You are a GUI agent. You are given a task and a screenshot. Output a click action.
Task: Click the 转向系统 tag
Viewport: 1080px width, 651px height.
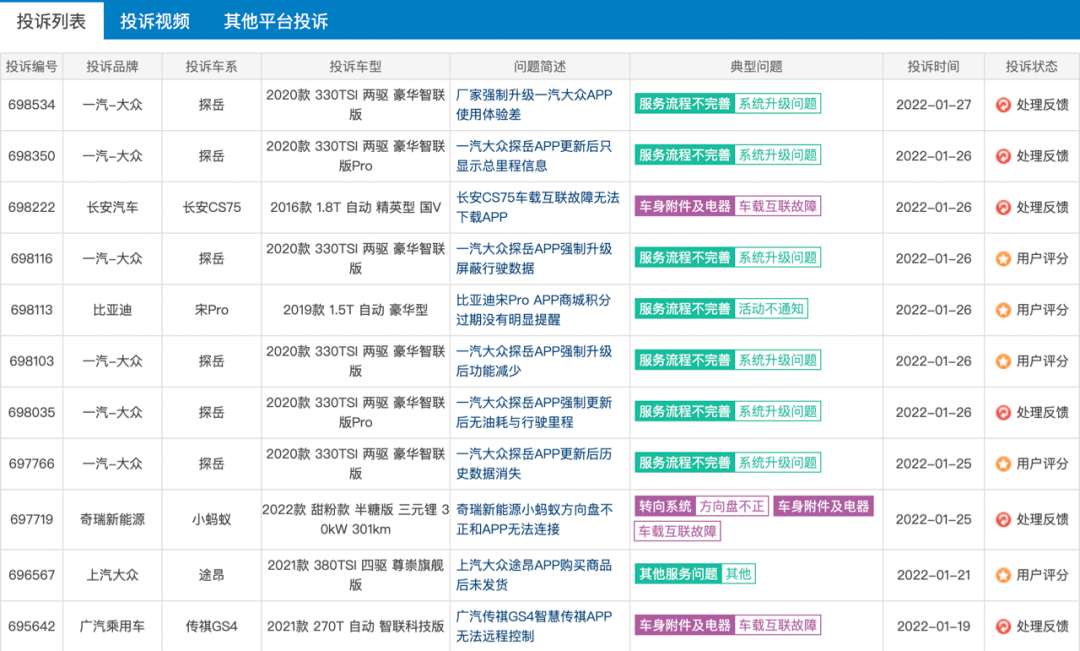[665, 506]
